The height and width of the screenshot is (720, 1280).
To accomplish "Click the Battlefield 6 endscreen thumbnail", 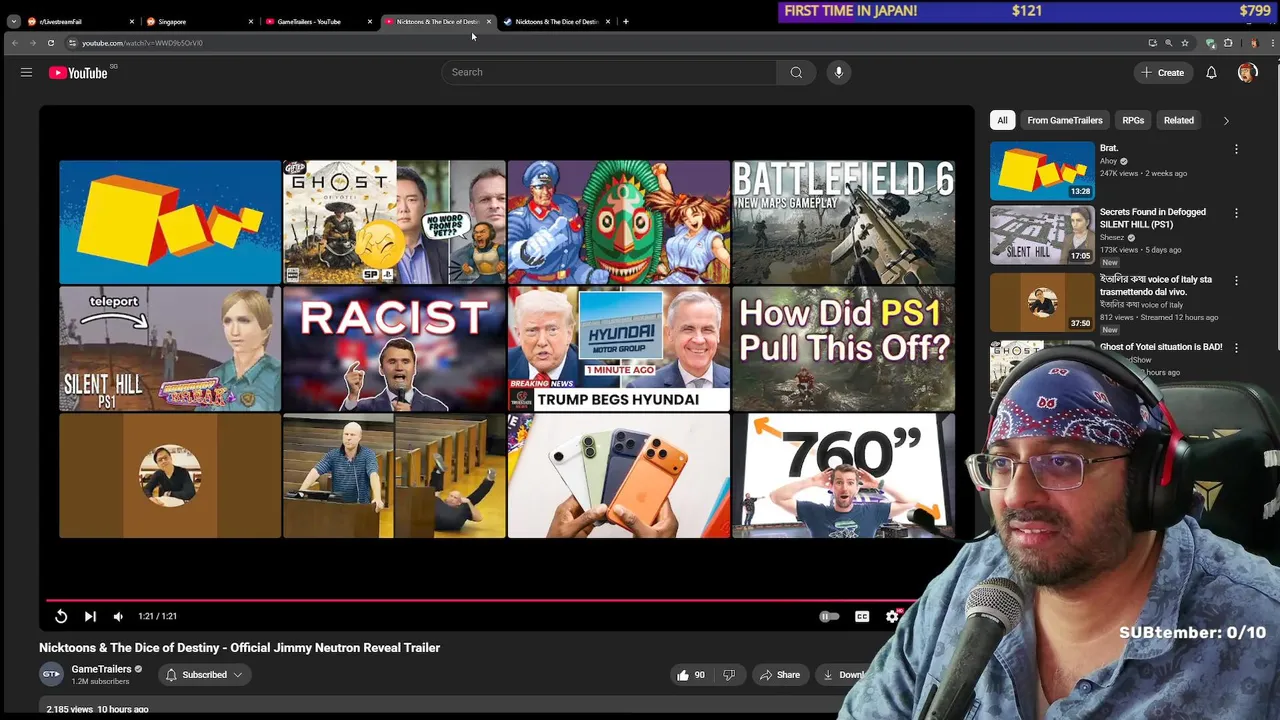I will 843,222.
